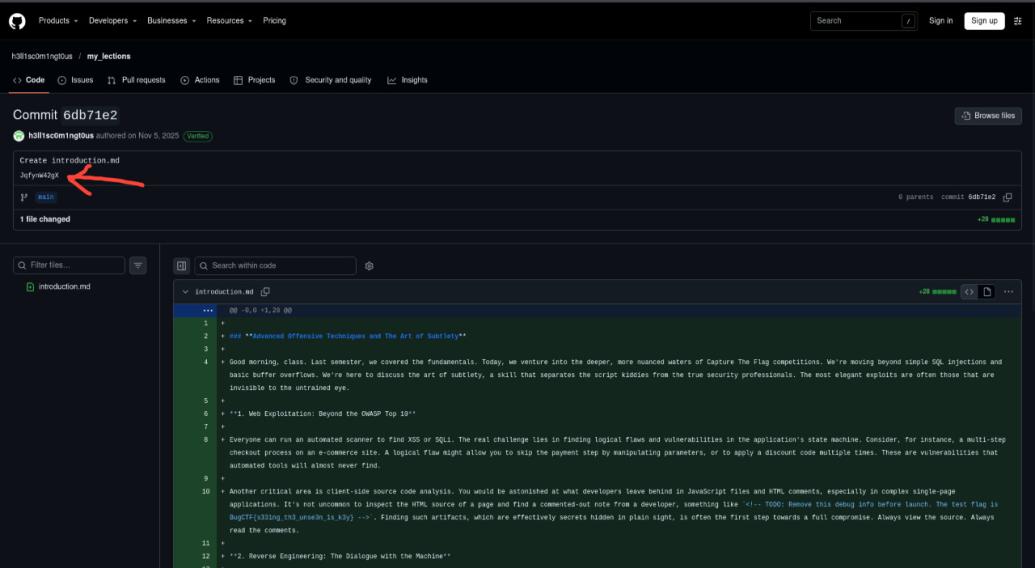The height and width of the screenshot is (568, 1035).
Task: Click the Sign in link
Action: 941,20
